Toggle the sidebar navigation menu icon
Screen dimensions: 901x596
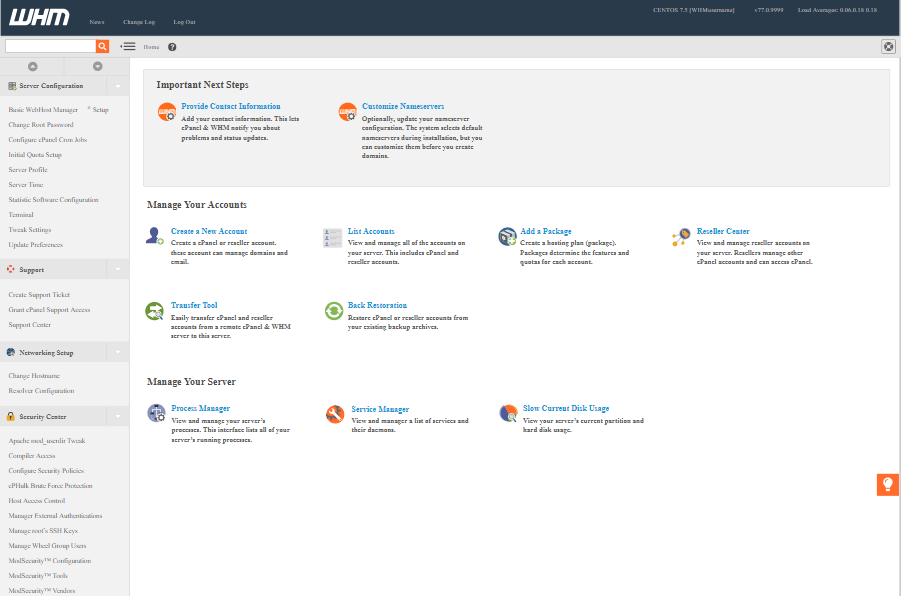[128, 47]
